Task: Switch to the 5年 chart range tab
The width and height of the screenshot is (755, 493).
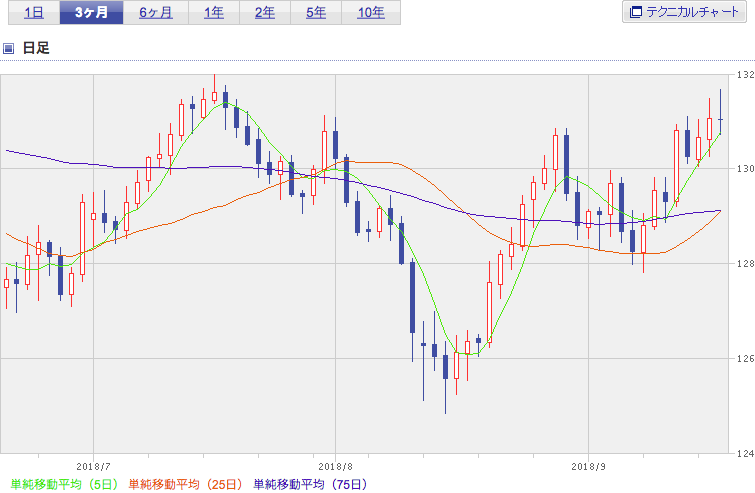Action: click(316, 13)
